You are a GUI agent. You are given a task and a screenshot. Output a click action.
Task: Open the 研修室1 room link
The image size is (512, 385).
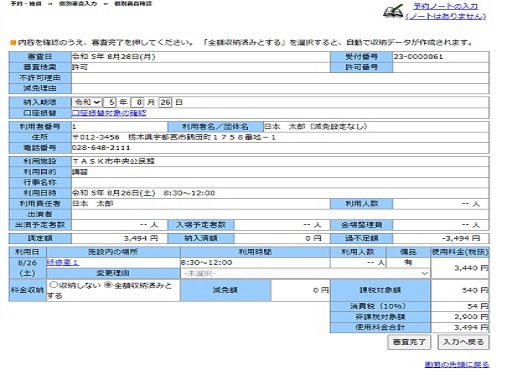[x=63, y=262]
